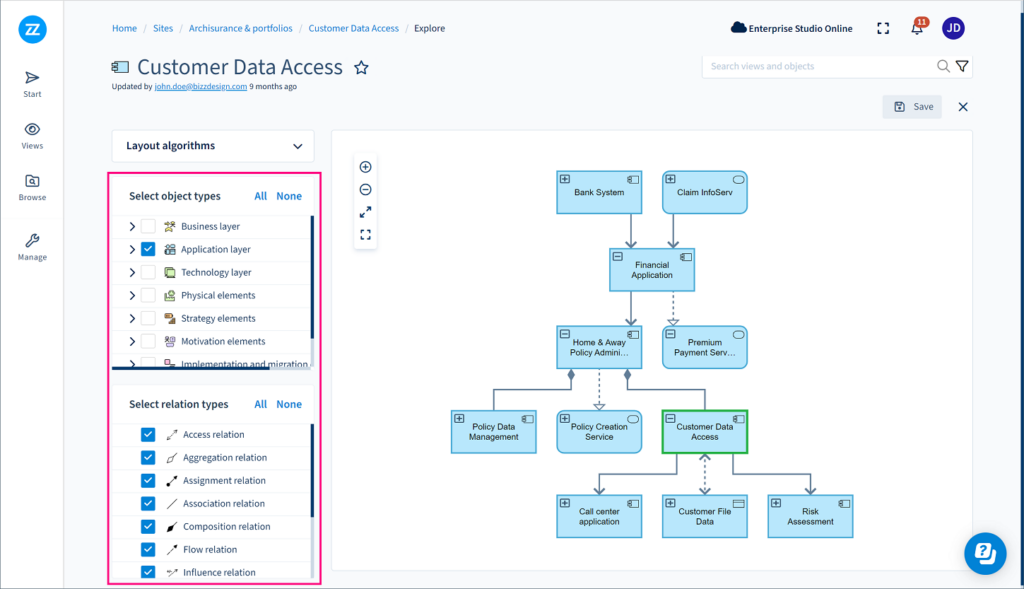Uncheck the Flow relation checkbox
This screenshot has width=1024, height=589.
point(148,550)
